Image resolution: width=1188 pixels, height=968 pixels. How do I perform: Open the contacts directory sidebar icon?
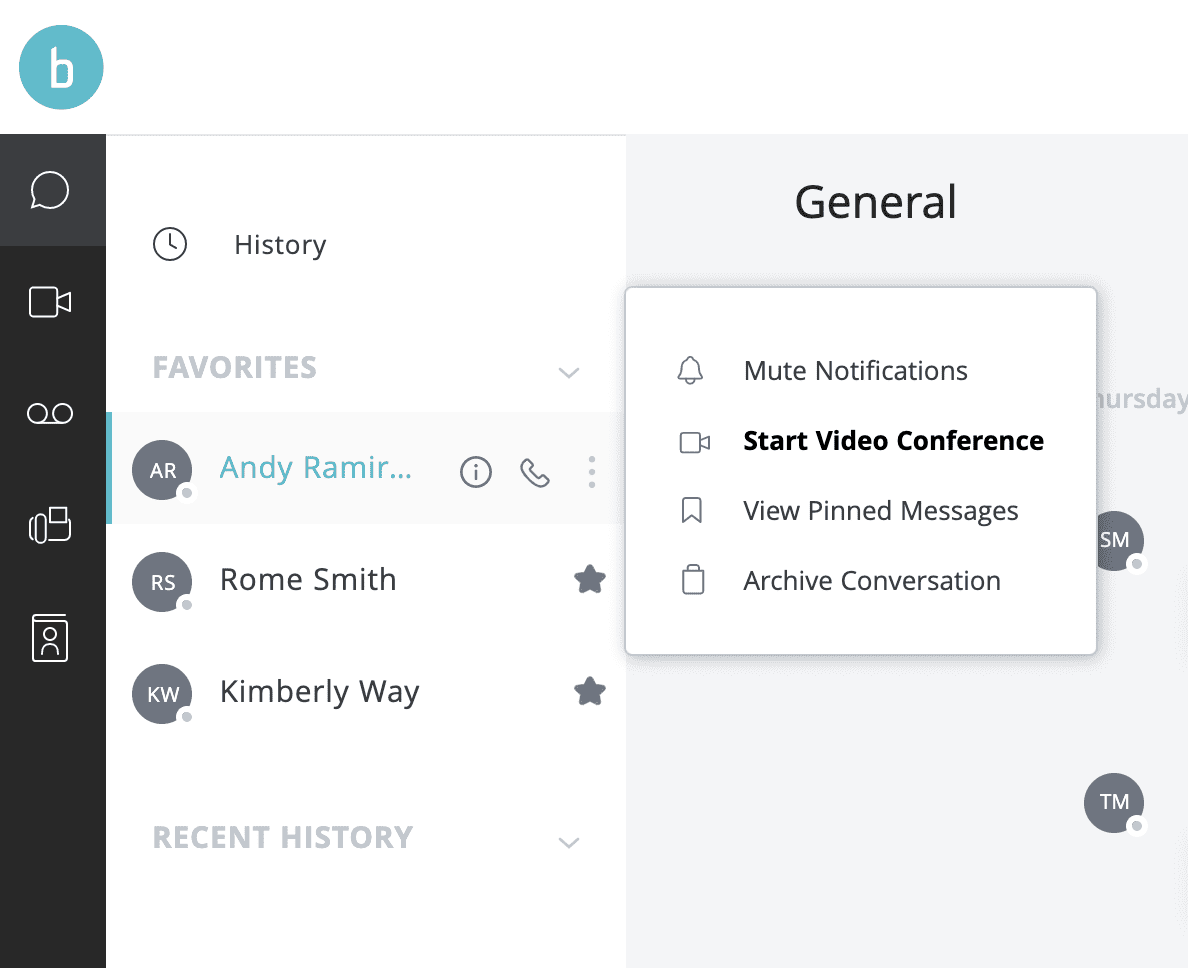point(50,638)
